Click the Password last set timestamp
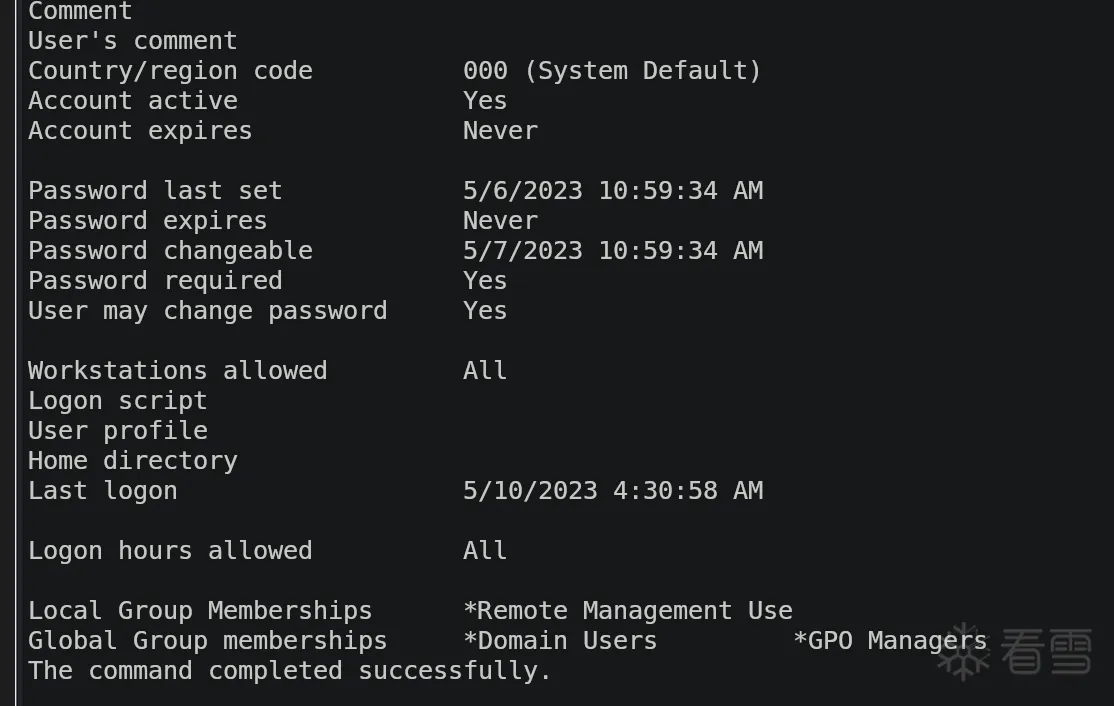1114x706 pixels. point(612,191)
